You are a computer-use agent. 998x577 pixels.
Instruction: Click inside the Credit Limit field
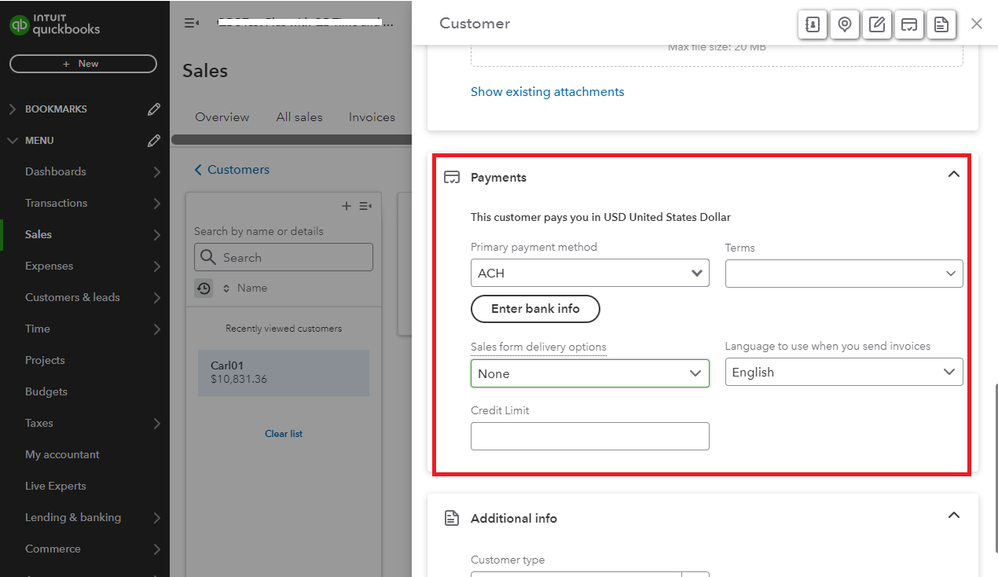click(x=590, y=436)
